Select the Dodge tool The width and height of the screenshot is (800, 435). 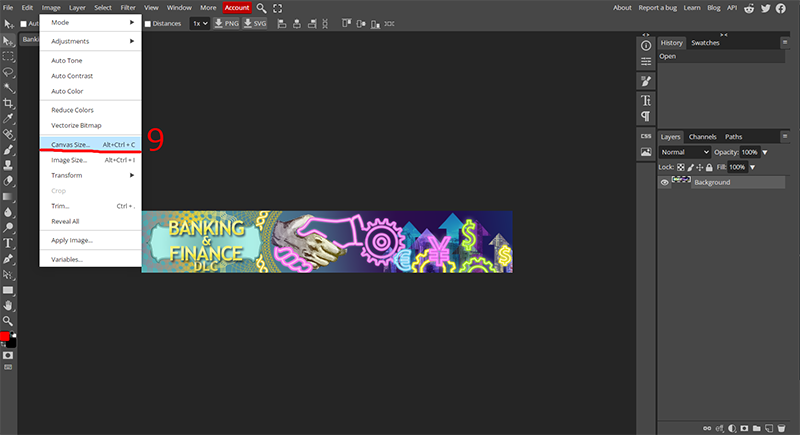pos(8,227)
